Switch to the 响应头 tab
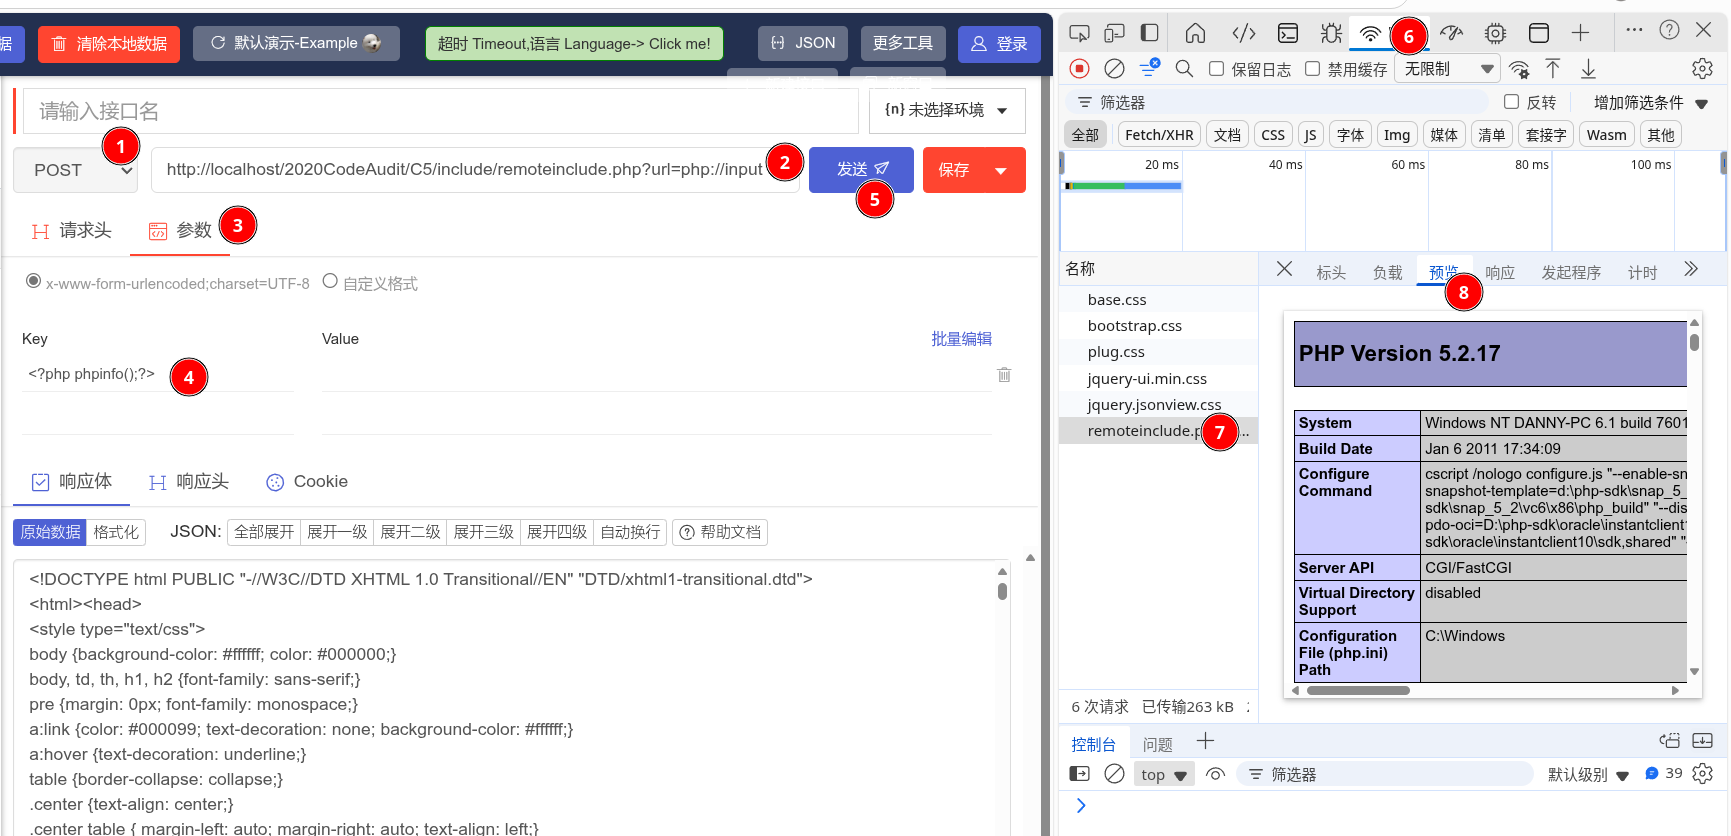This screenshot has height=836, width=1731. pyautogui.click(x=189, y=482)
